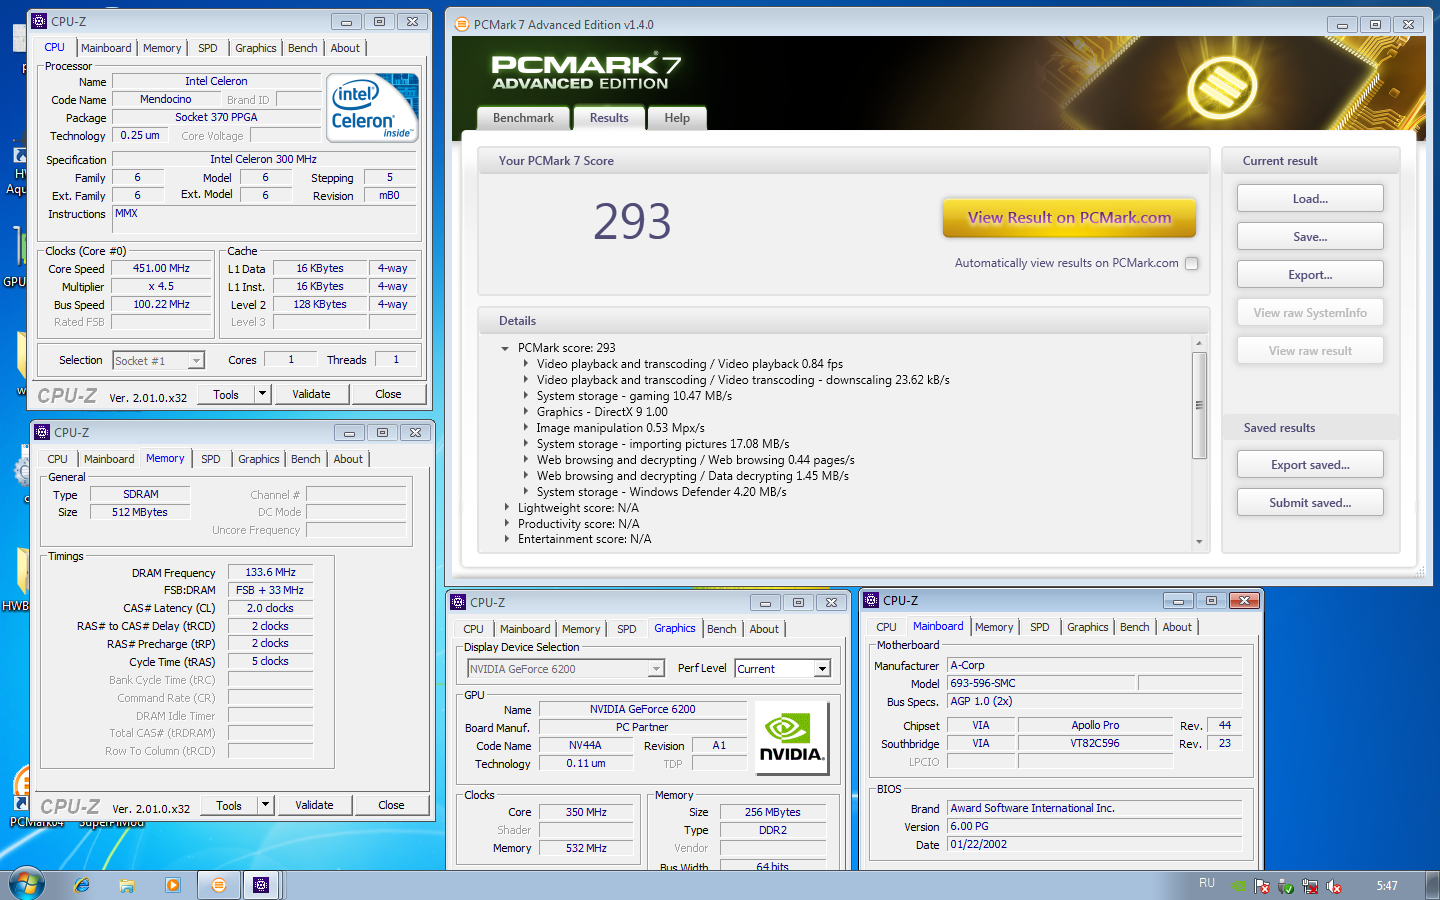
Task: Select the CPU-Z taskbar icon
Action: (261, 885)
